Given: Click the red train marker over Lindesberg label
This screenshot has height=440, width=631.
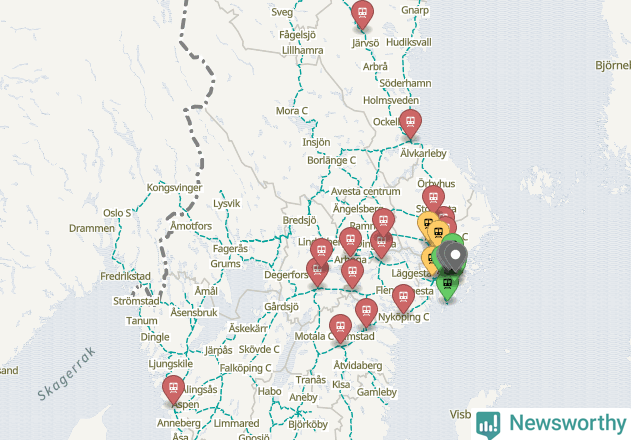Looking at the screenshot, I should point(321,250).
